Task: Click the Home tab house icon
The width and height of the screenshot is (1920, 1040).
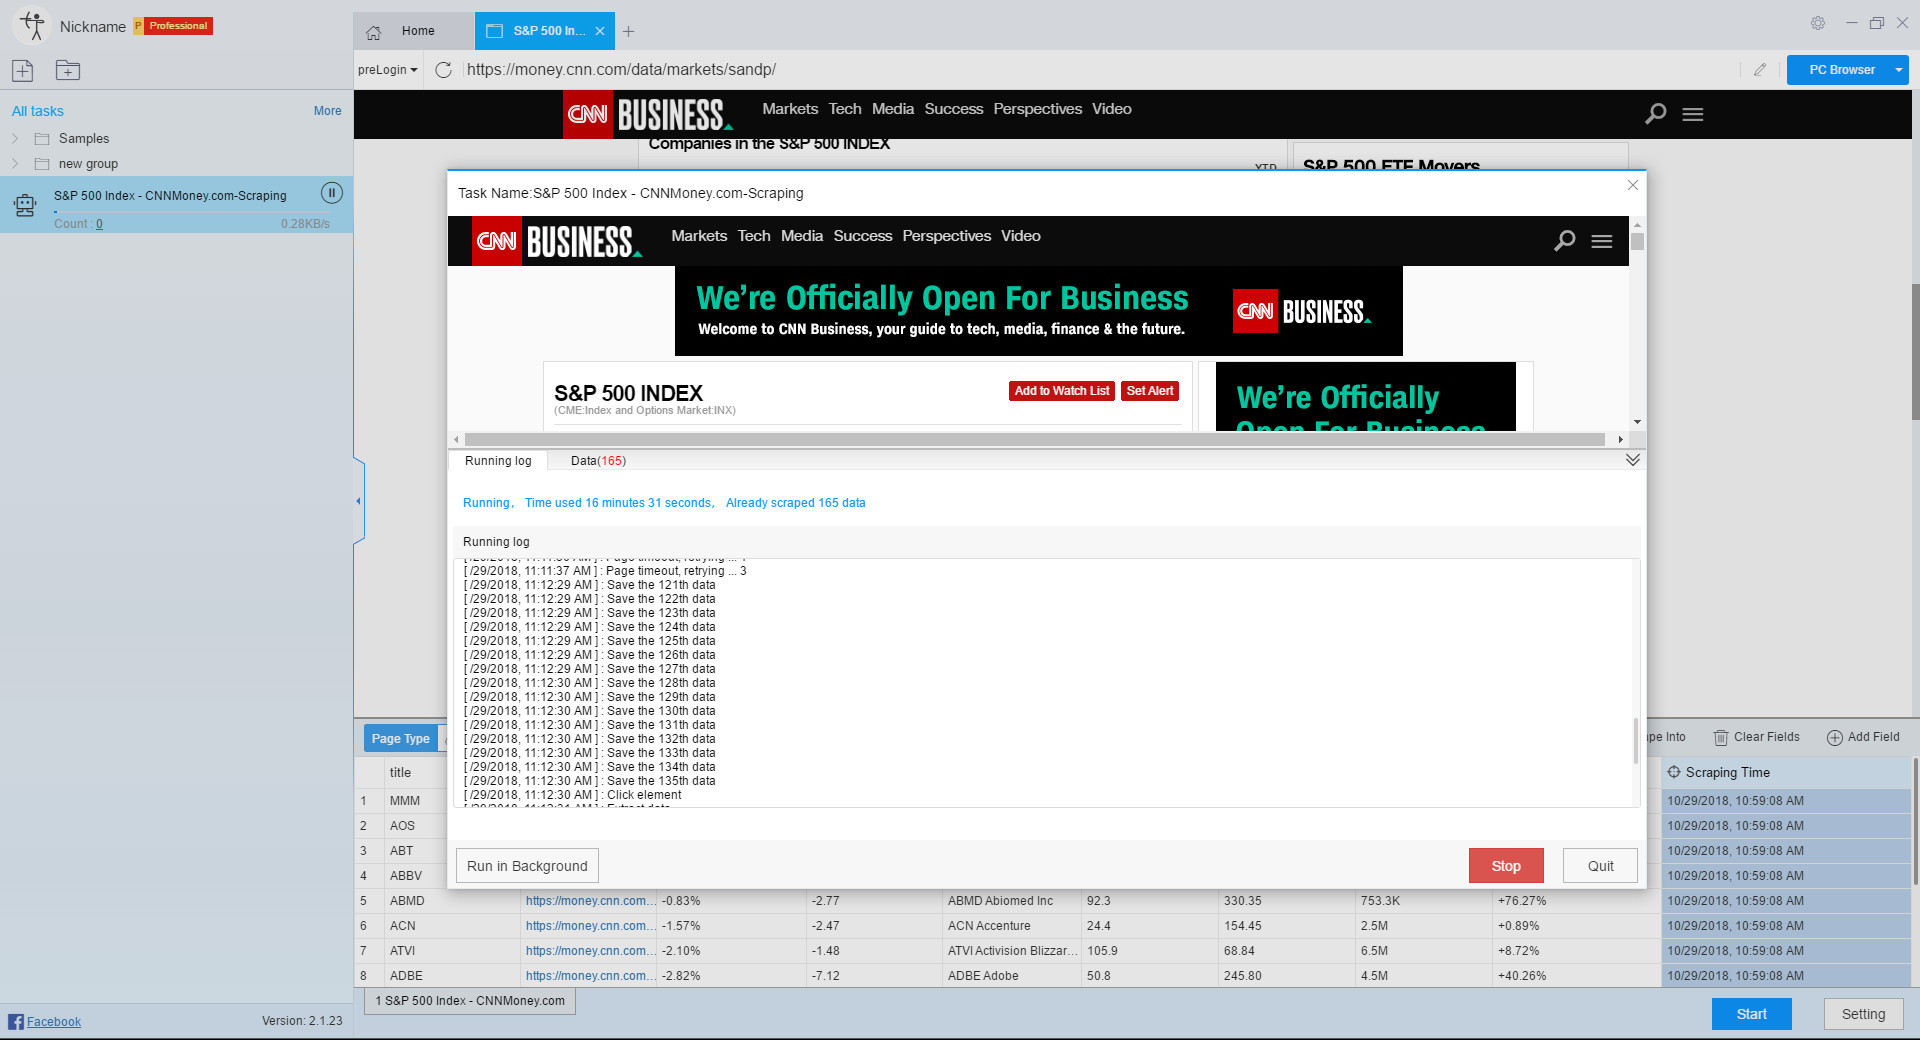Action: tap(374, 32)
